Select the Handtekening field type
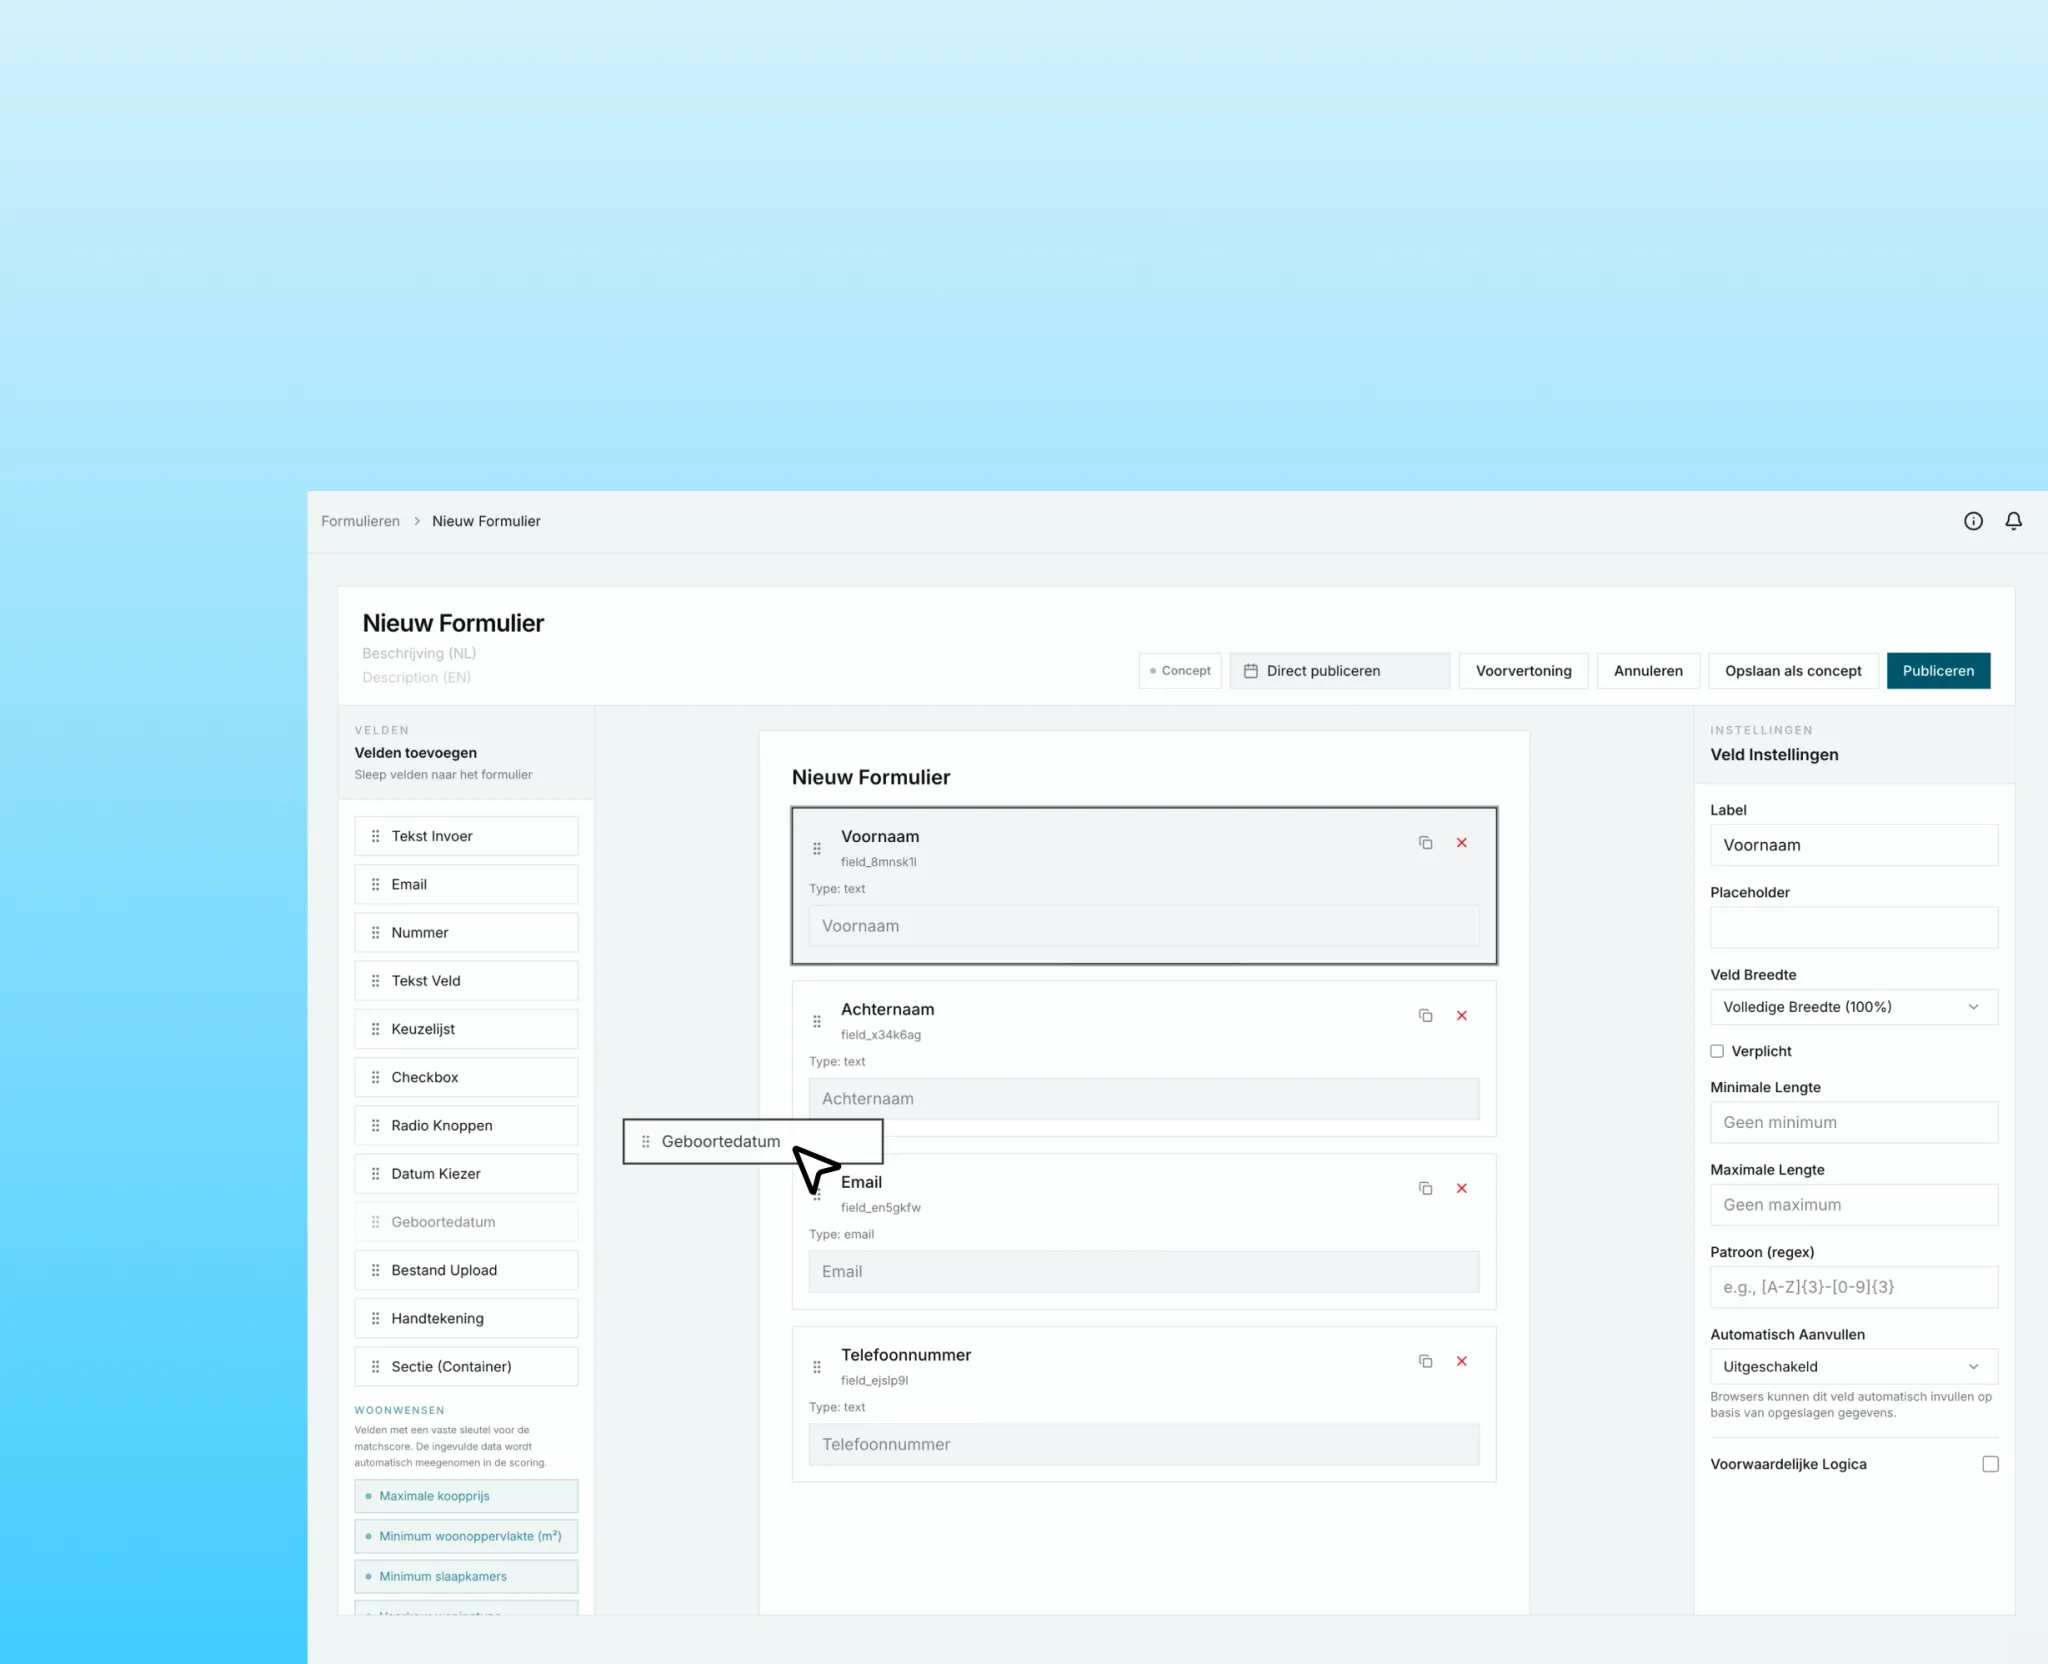Screen dimensions: 2048x1664 (466, 1319)
